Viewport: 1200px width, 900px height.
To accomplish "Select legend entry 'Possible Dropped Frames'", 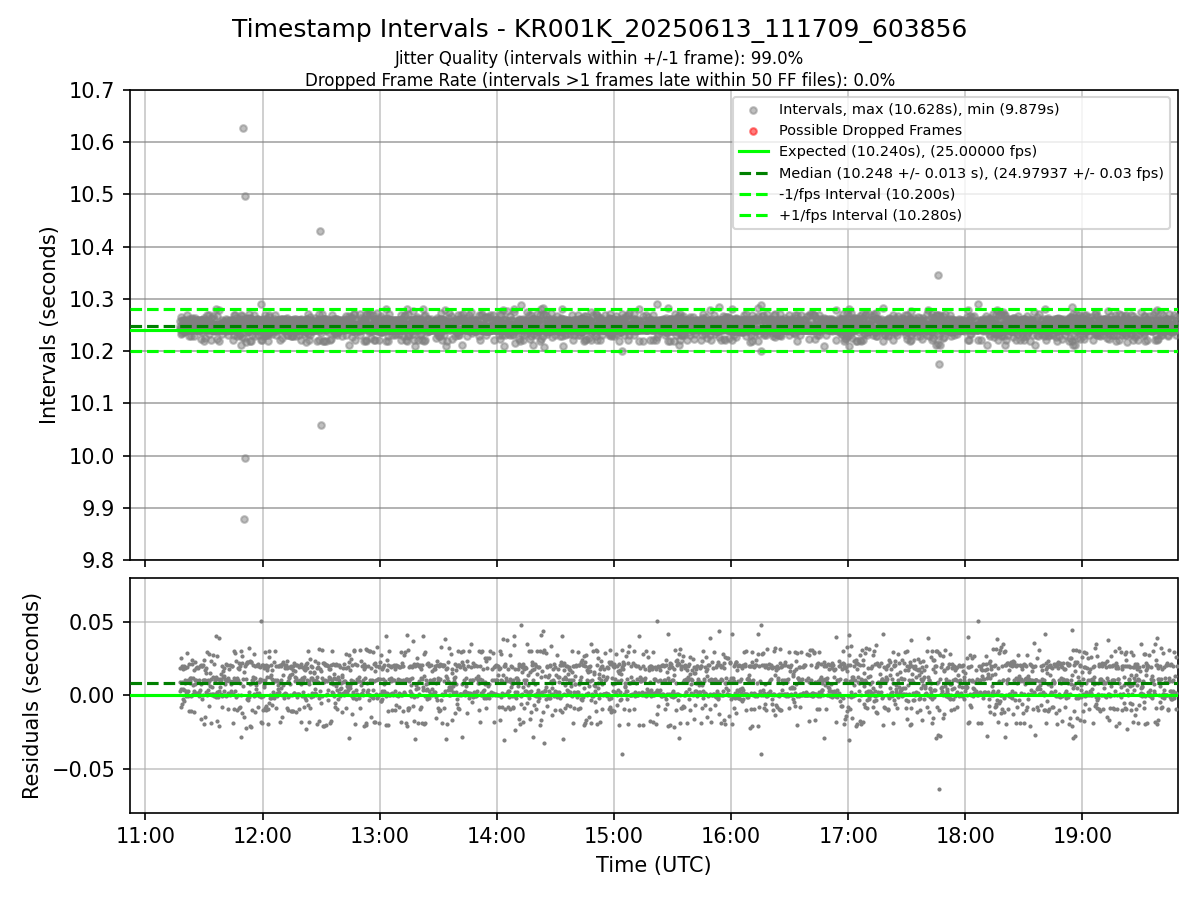I will [x=870, y=130].
